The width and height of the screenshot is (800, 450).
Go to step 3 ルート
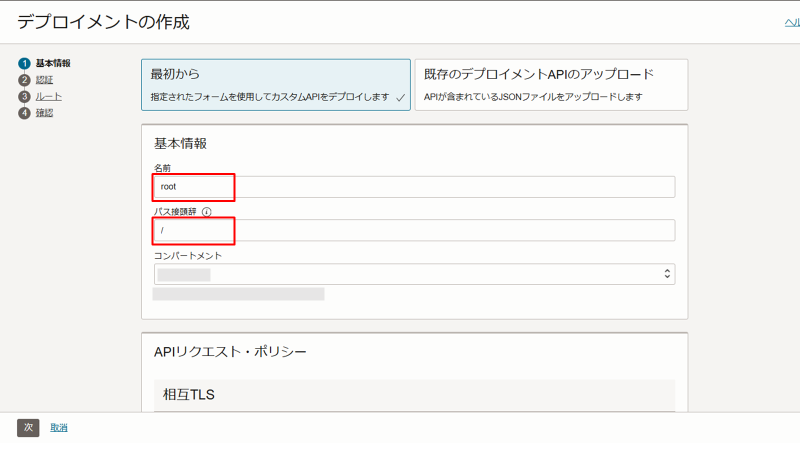click(x=49, y=96)
